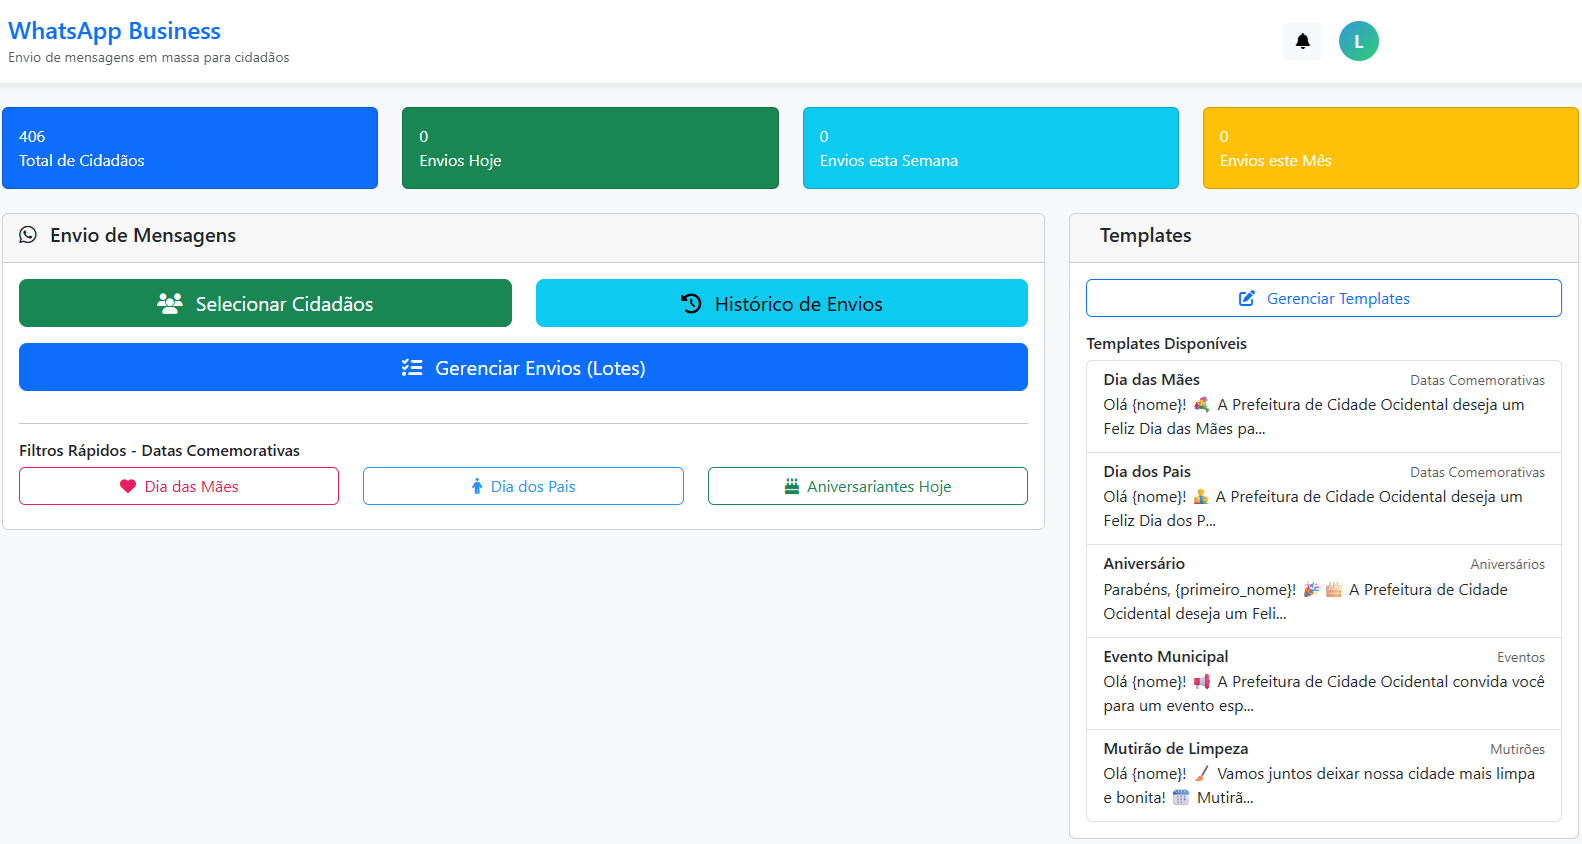Click the Envios Hoje green card

pos(590,148)
